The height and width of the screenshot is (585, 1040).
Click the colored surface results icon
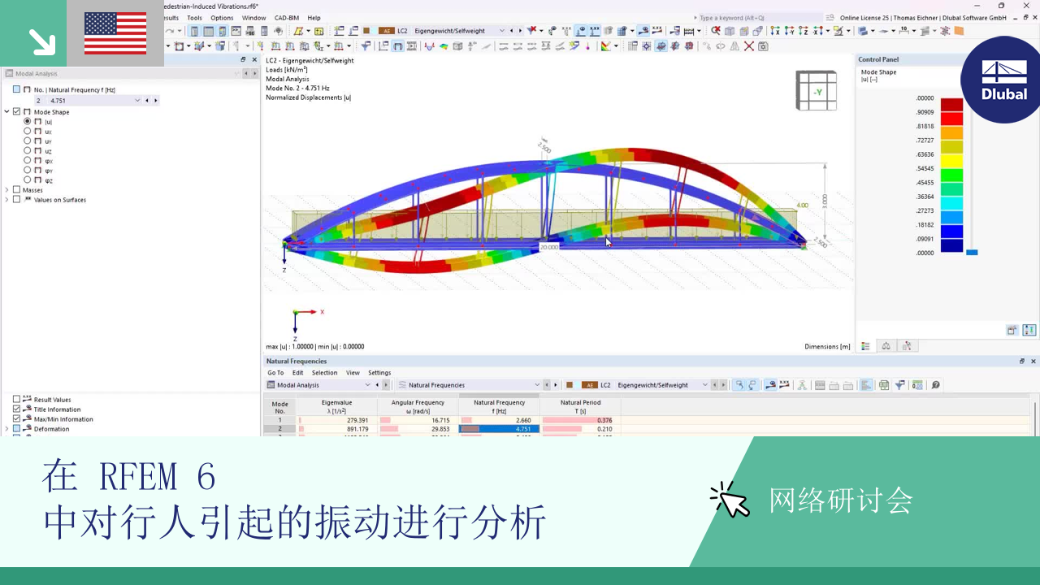(444, 46)
